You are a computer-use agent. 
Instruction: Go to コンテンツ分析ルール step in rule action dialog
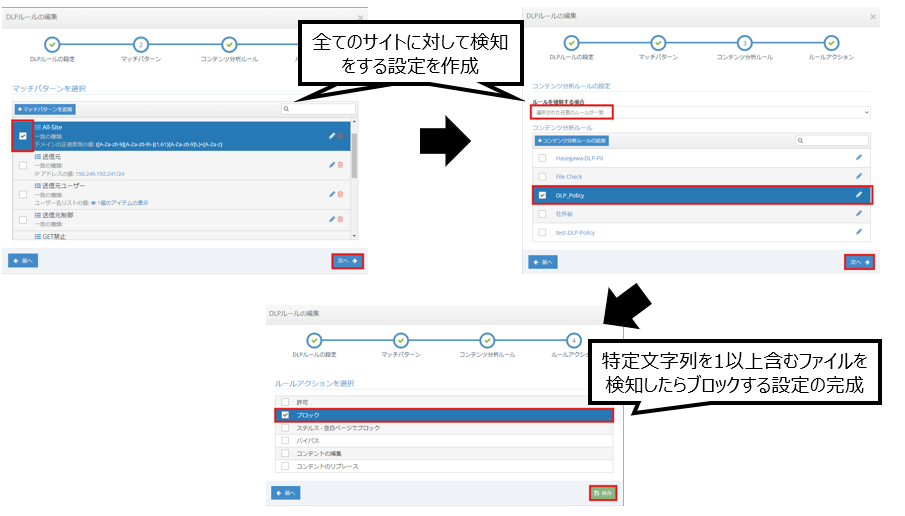(487, 341)
